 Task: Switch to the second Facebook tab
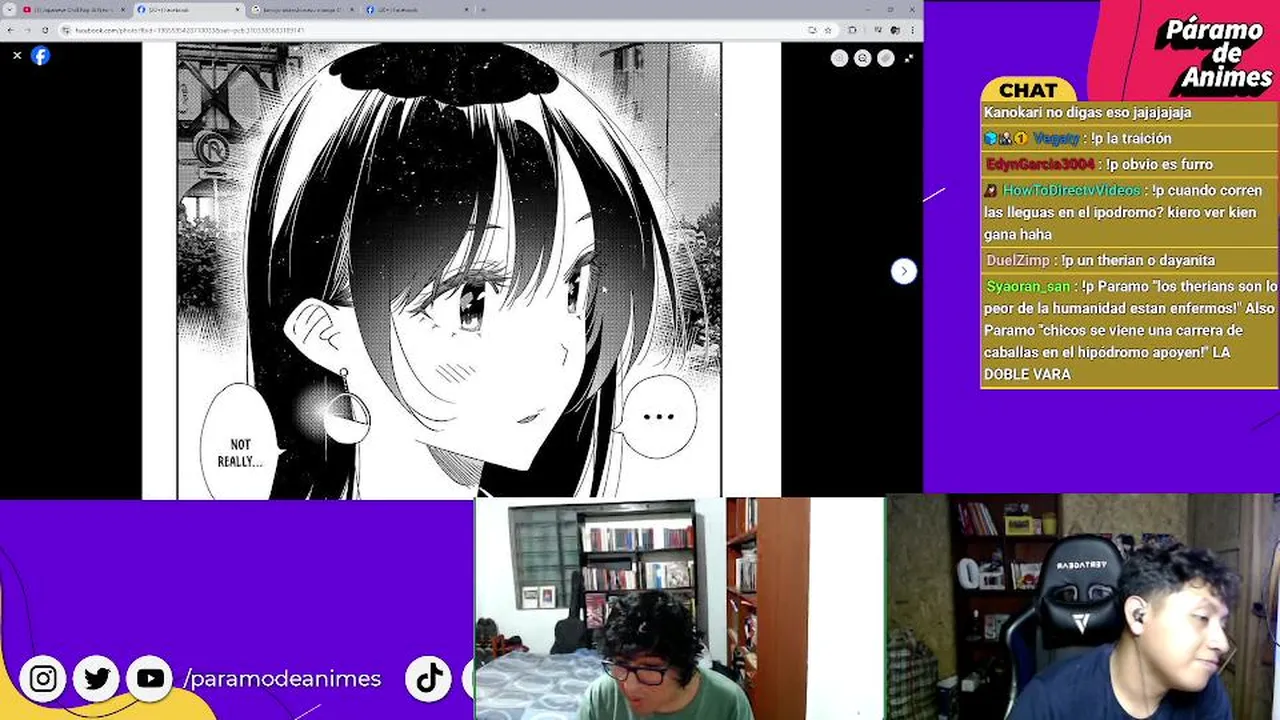(188, 10)
